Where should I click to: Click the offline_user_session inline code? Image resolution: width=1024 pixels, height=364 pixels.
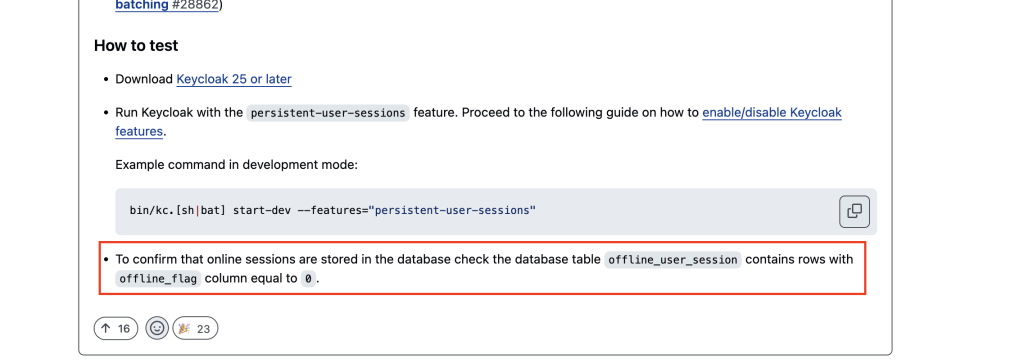click(x=673, y=259)
